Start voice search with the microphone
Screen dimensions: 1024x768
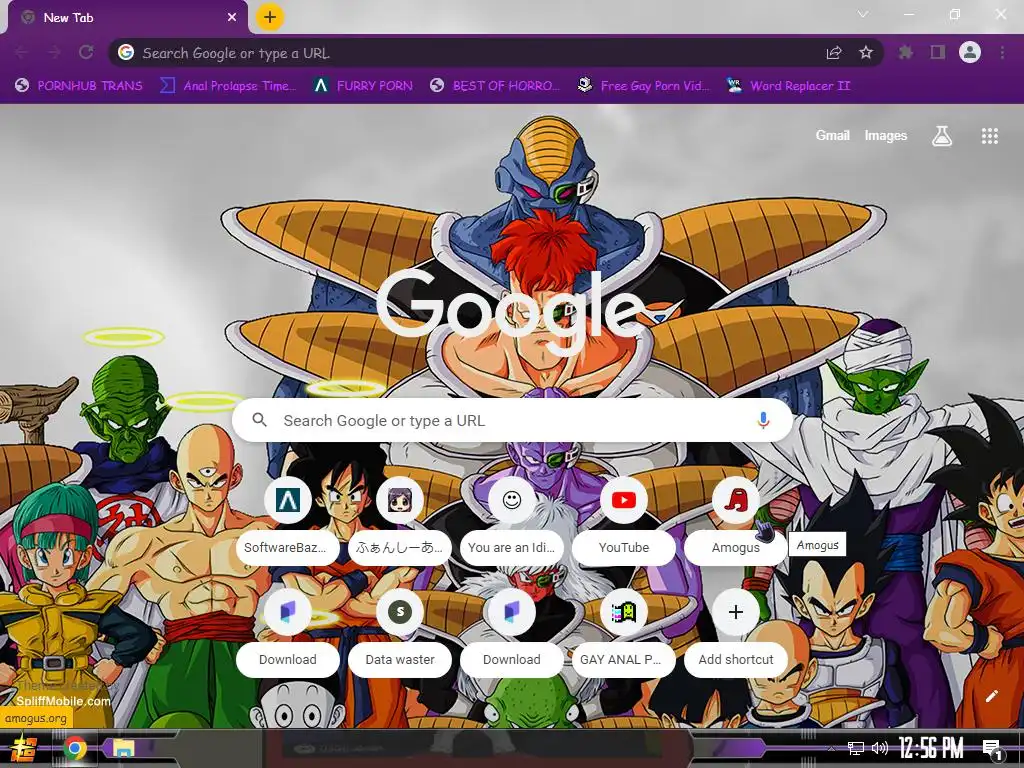(763, 421)
